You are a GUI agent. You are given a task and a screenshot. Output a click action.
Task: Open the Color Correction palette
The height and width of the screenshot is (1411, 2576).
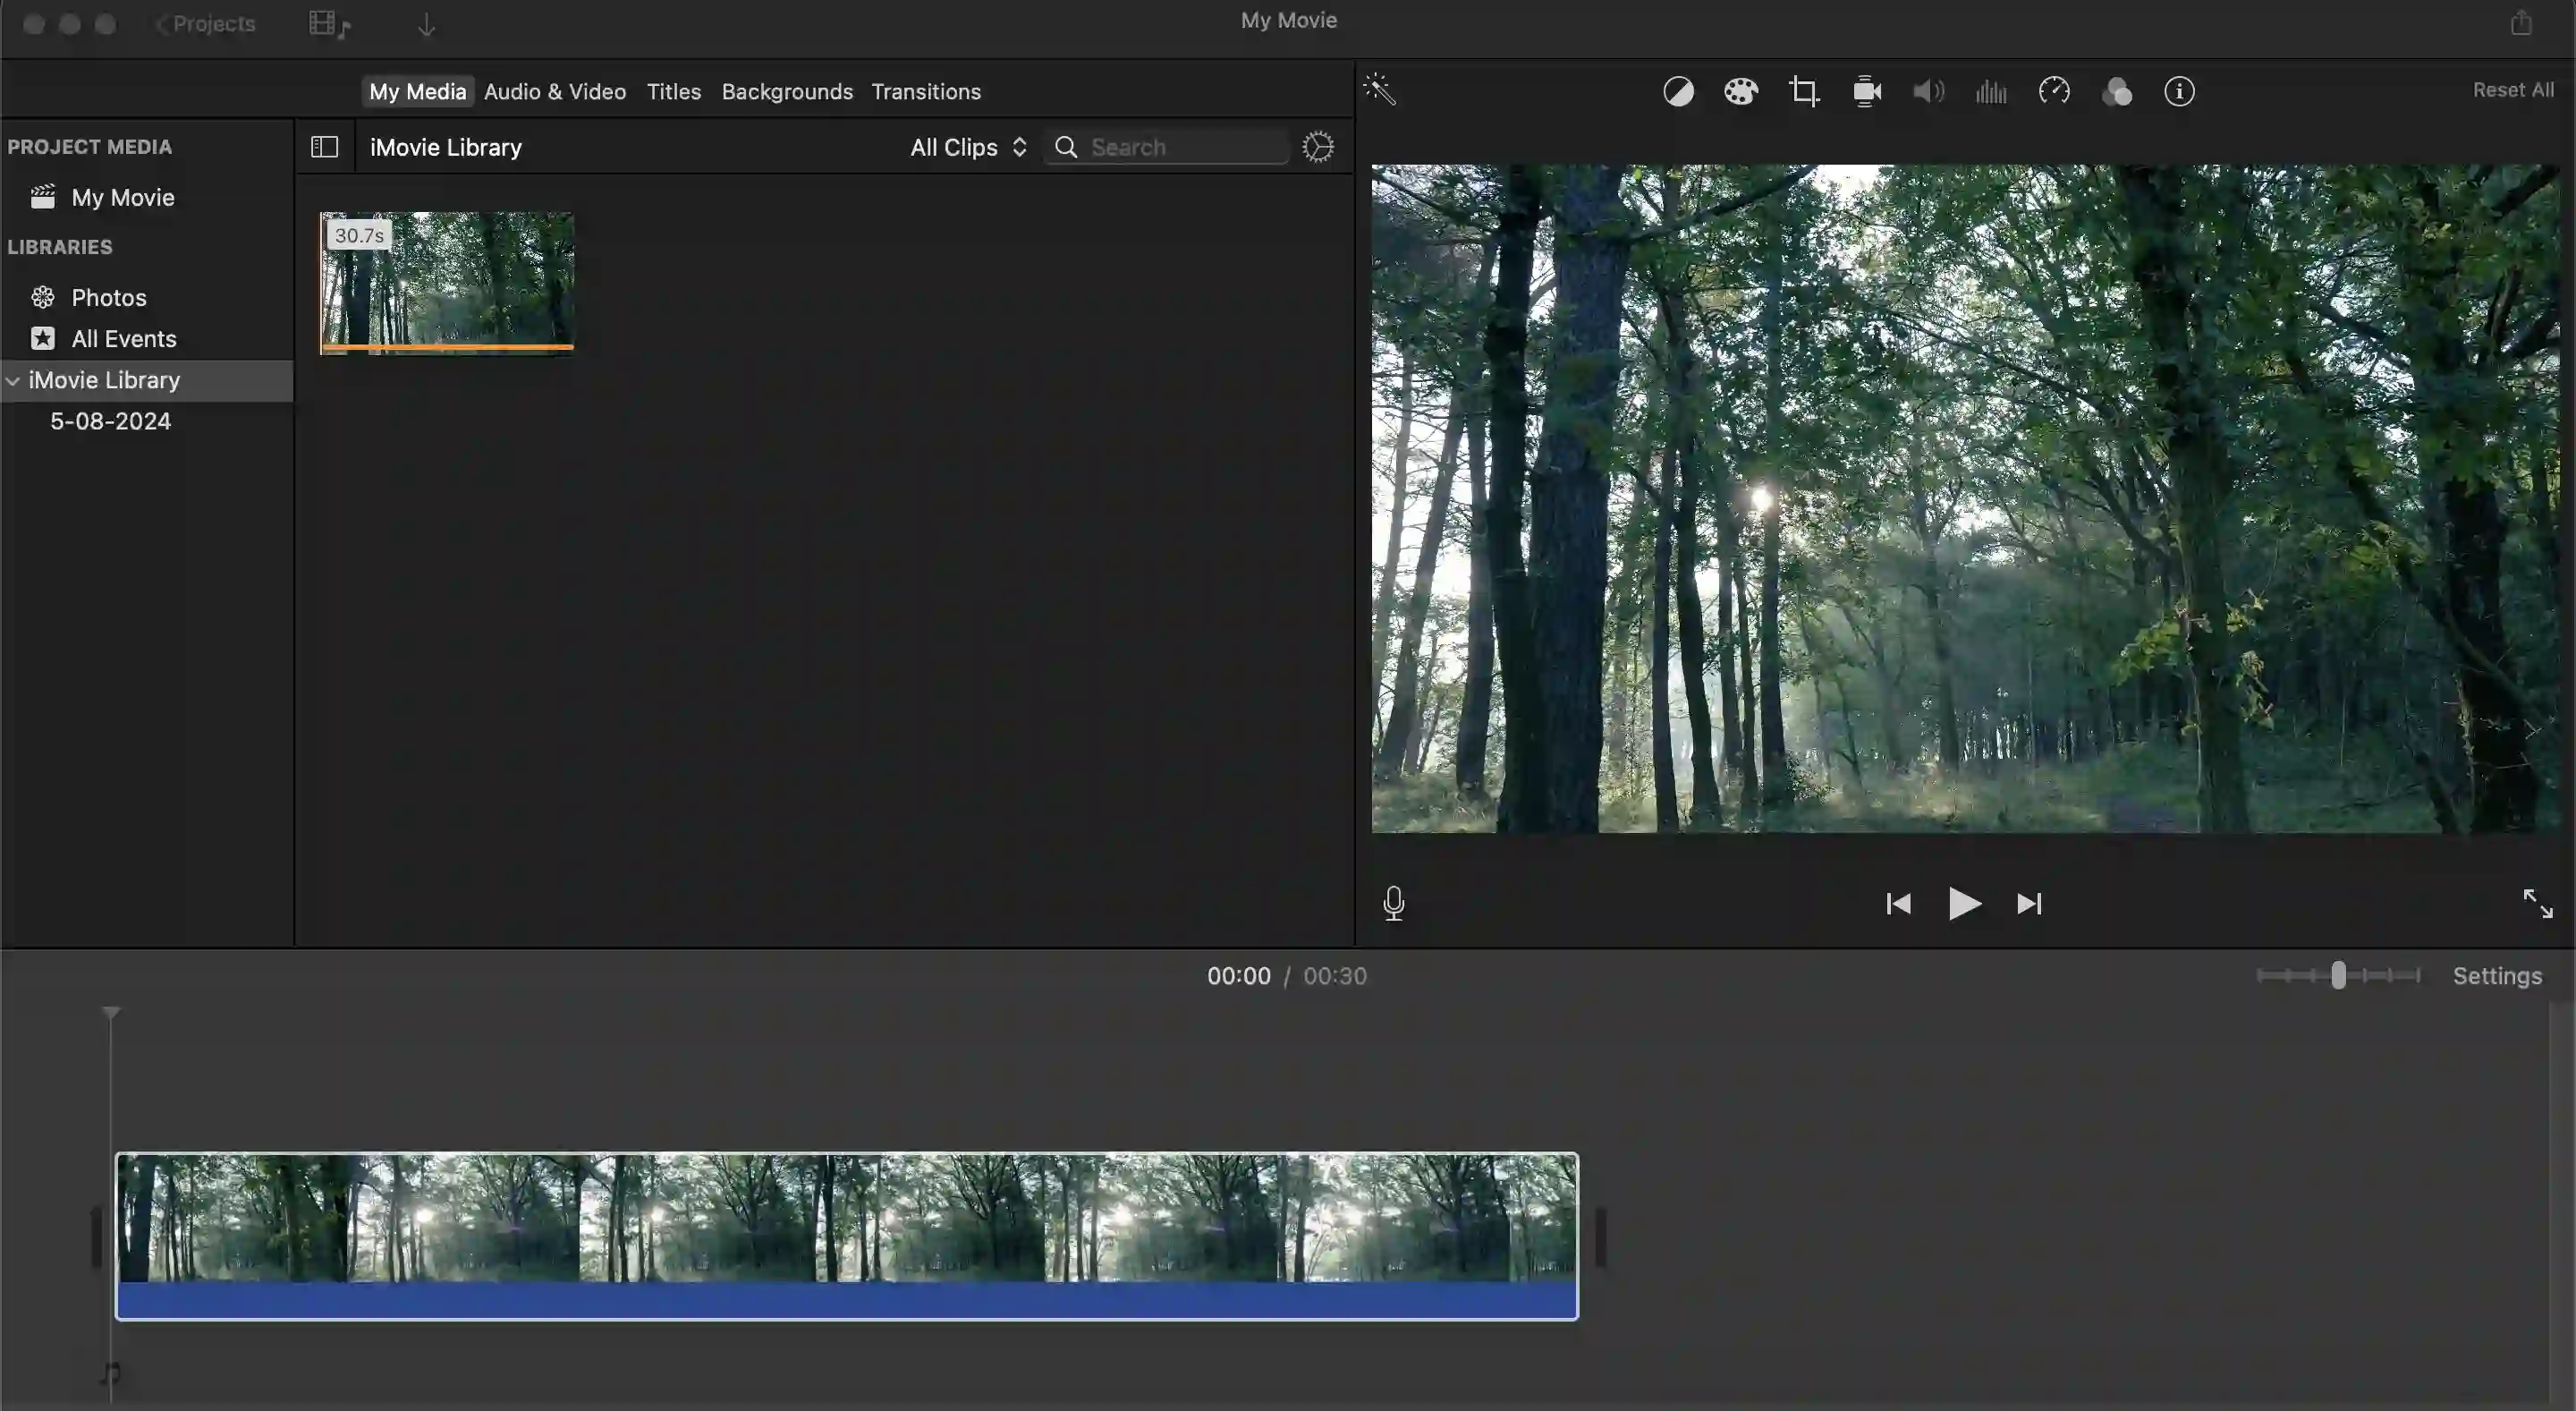pos(1740,91)
